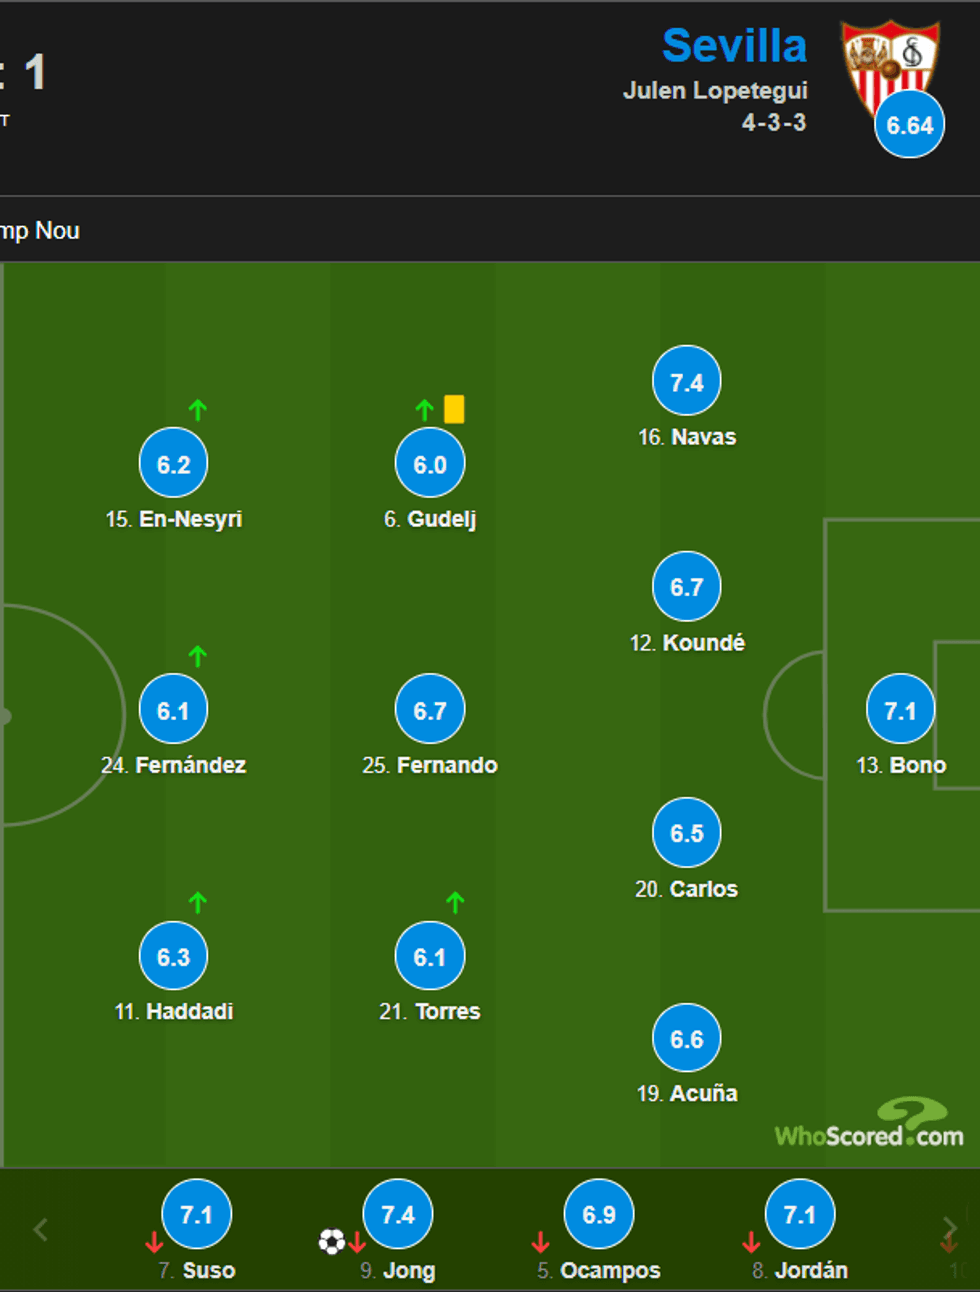The width and height of the screenshot is (980, 1292).
Task: Click Suso's red substituted-off arrow
Action: (154, 1242)
